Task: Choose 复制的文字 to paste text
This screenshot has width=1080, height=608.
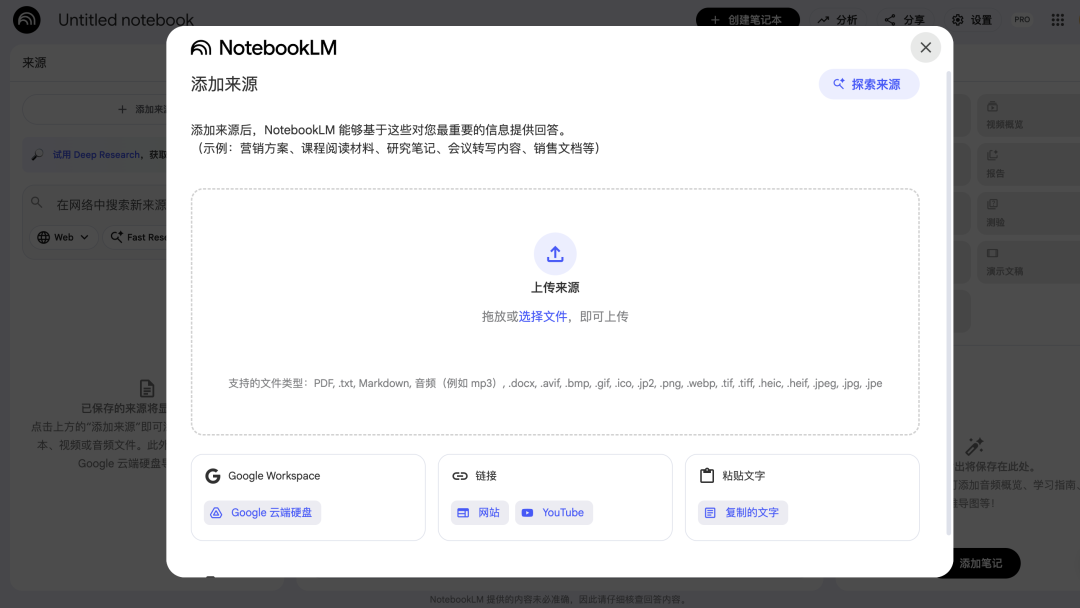Action: [742, 512]
